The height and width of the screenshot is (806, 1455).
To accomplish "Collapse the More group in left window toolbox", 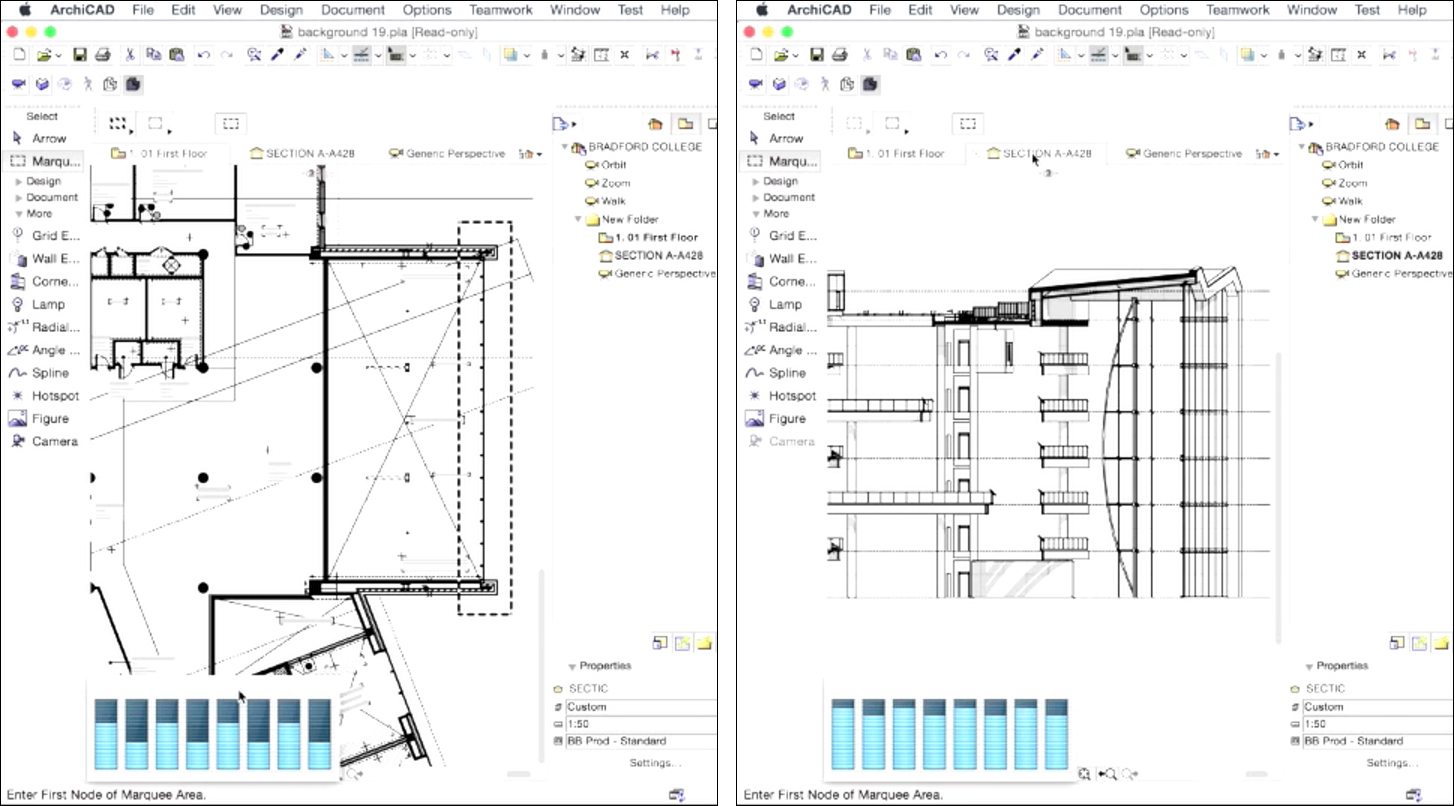I will (x=19, y=213).
